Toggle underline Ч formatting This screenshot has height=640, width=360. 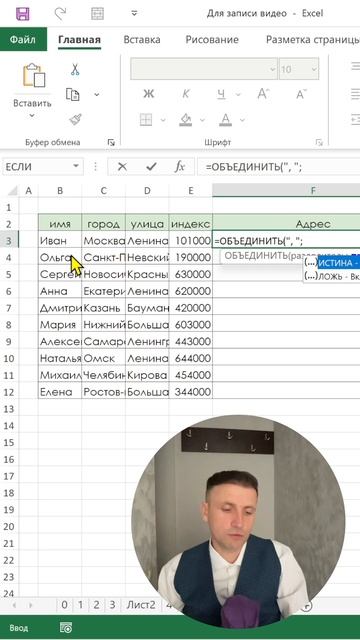pyautogui.click(x=221, y=95)
